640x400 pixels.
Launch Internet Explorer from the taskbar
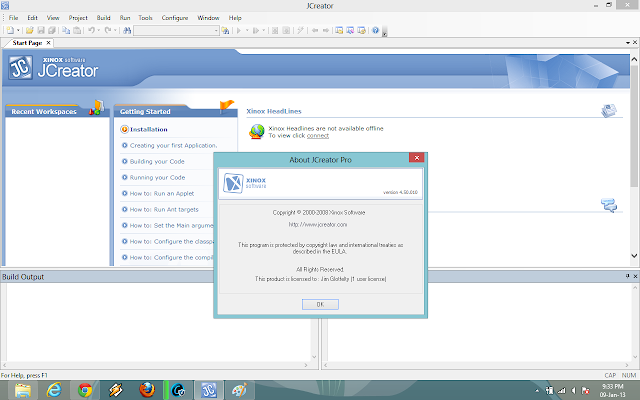tap(53, 390)
